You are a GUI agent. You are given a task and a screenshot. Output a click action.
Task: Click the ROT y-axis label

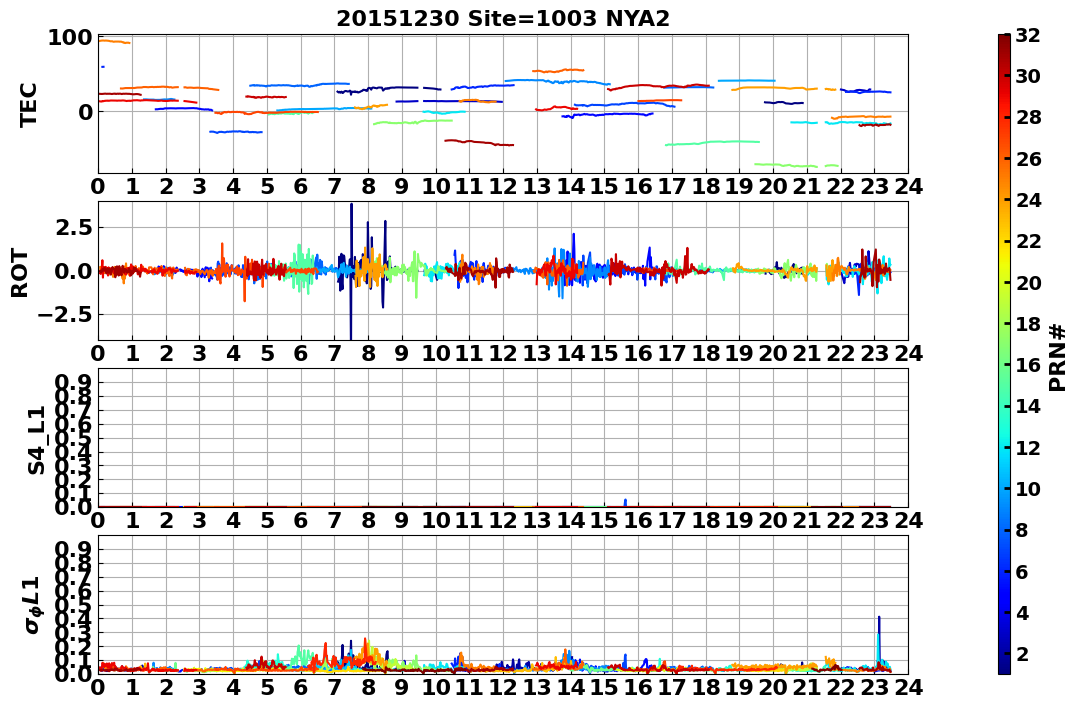(x=20, y=273)
